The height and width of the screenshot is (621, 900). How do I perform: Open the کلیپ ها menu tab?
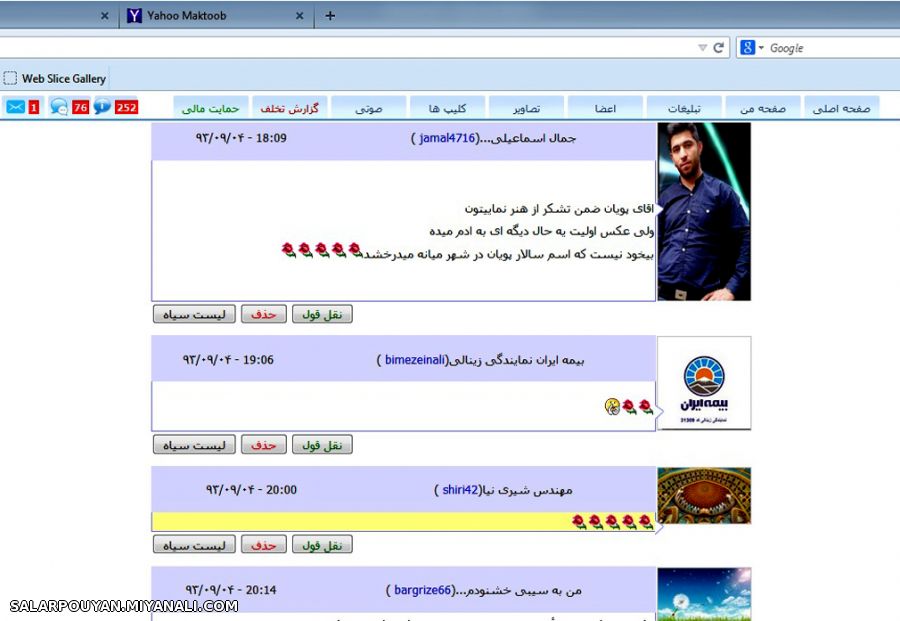click(447, 108)
